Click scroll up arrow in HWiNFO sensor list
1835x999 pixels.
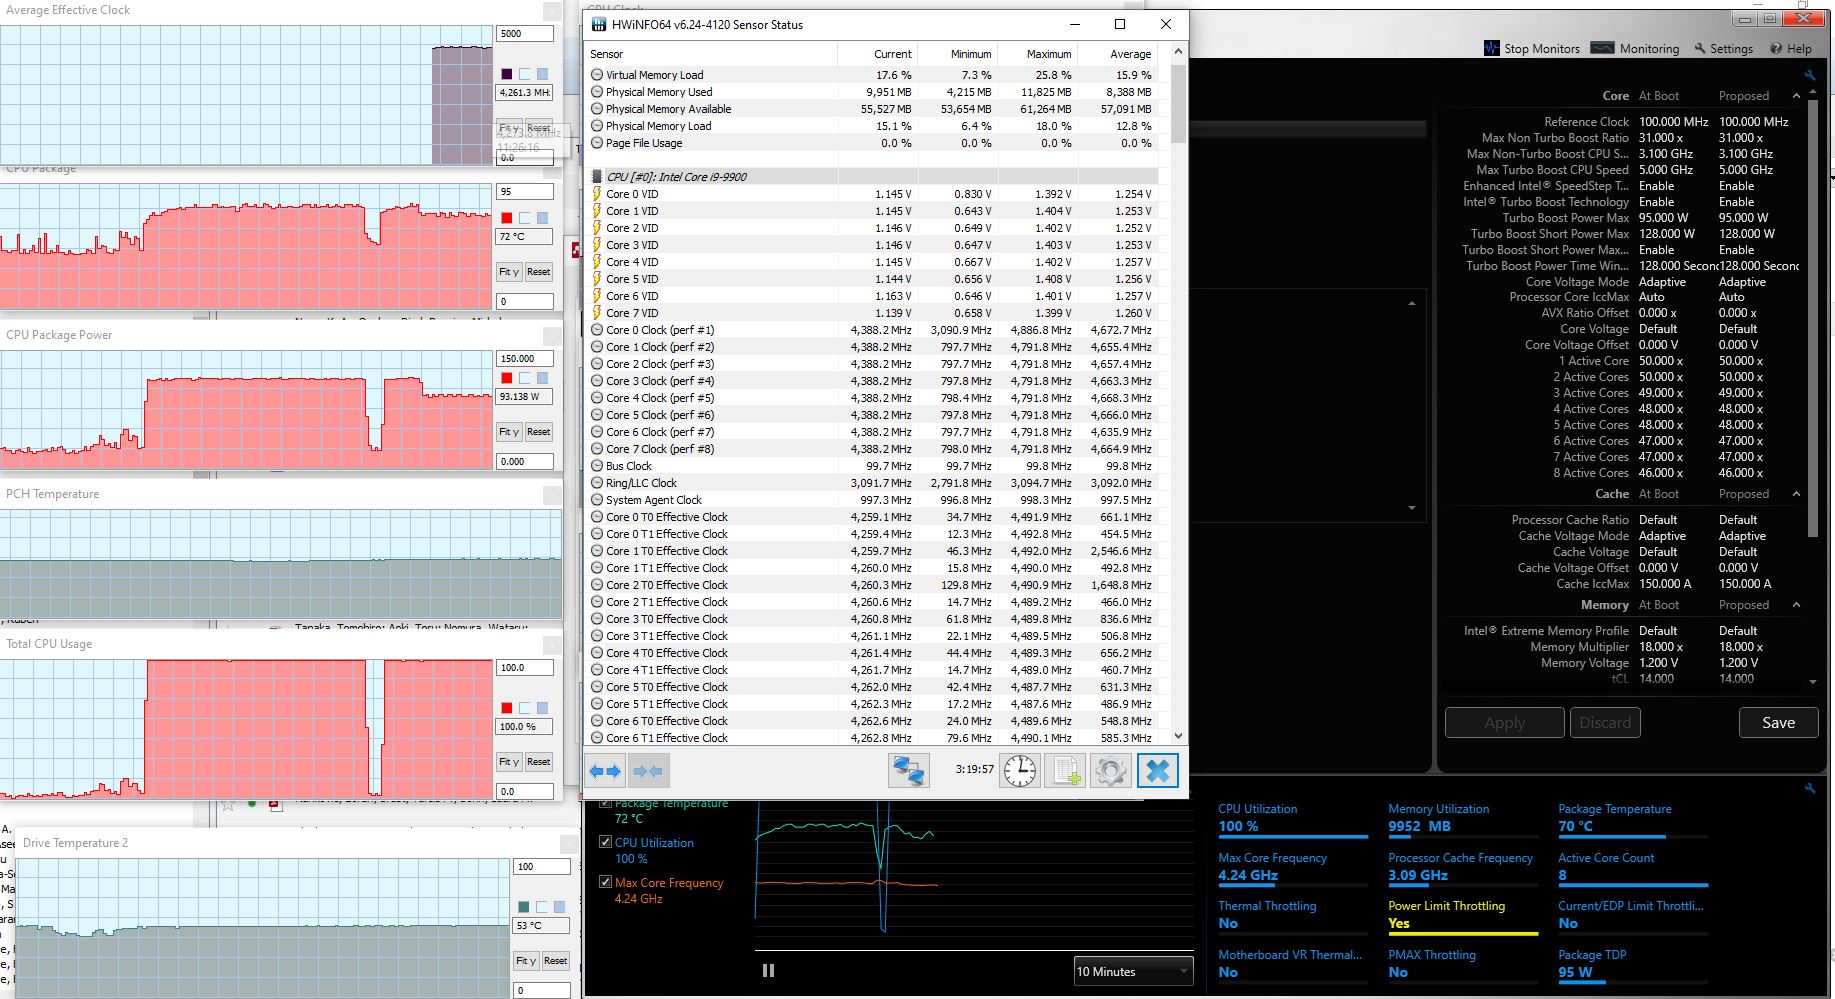pyautogui.click(x=1179, y=52)
